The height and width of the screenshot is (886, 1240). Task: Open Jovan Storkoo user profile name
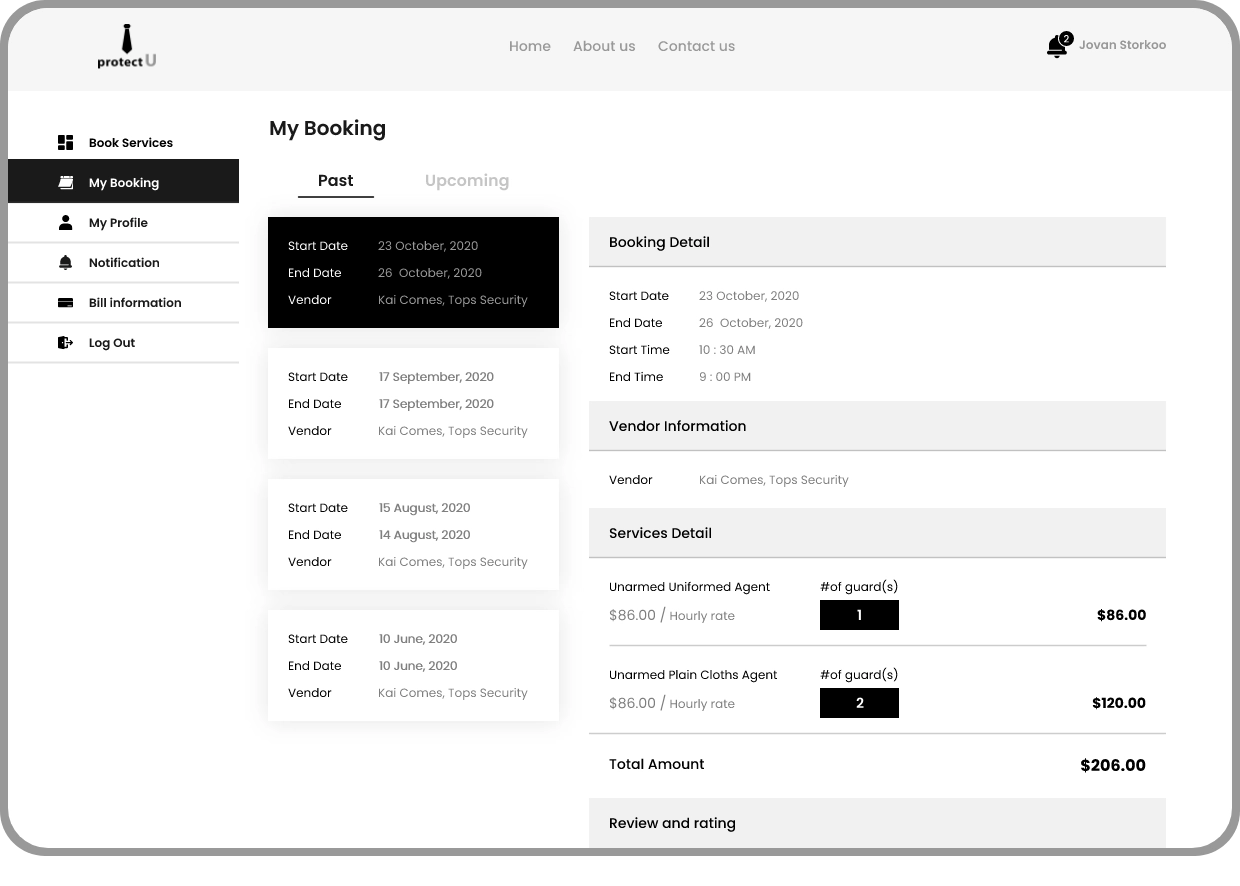(1122, 45)
